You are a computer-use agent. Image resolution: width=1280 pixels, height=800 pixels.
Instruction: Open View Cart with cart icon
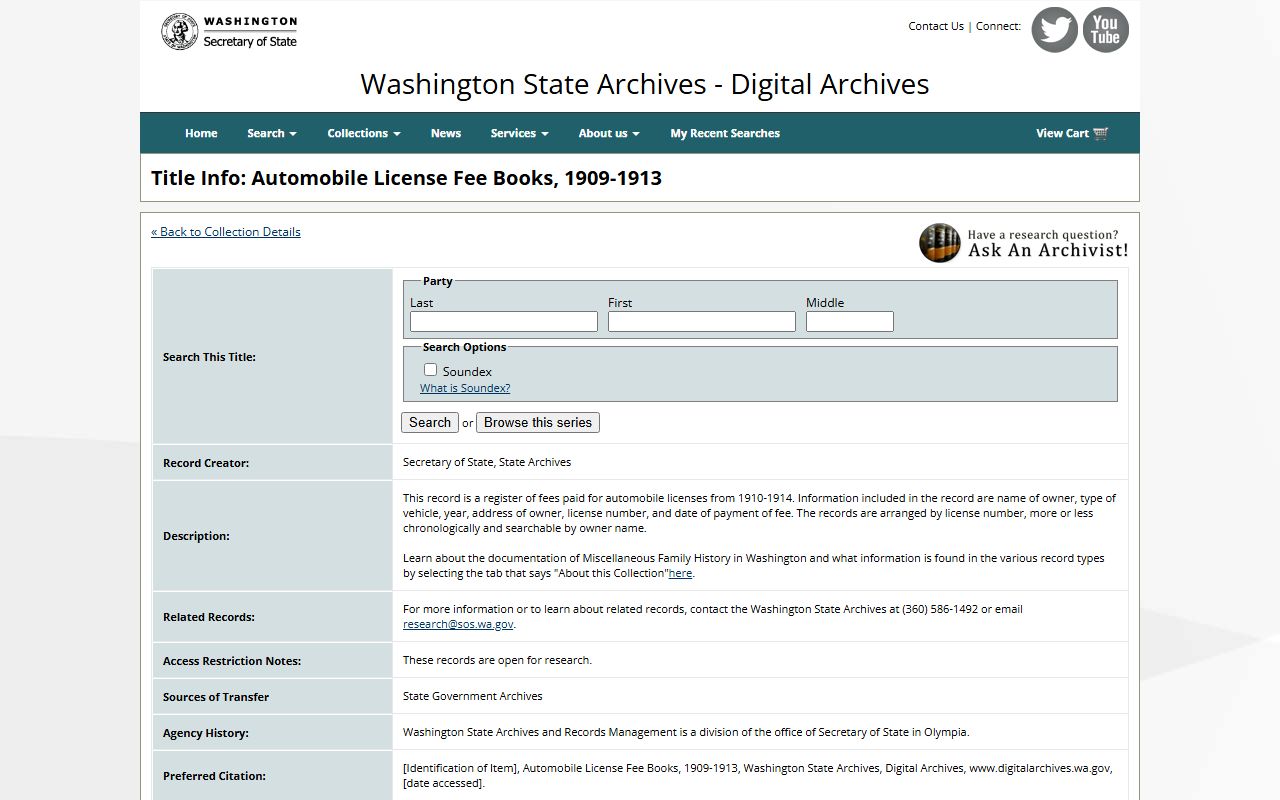click(1072, 133)
